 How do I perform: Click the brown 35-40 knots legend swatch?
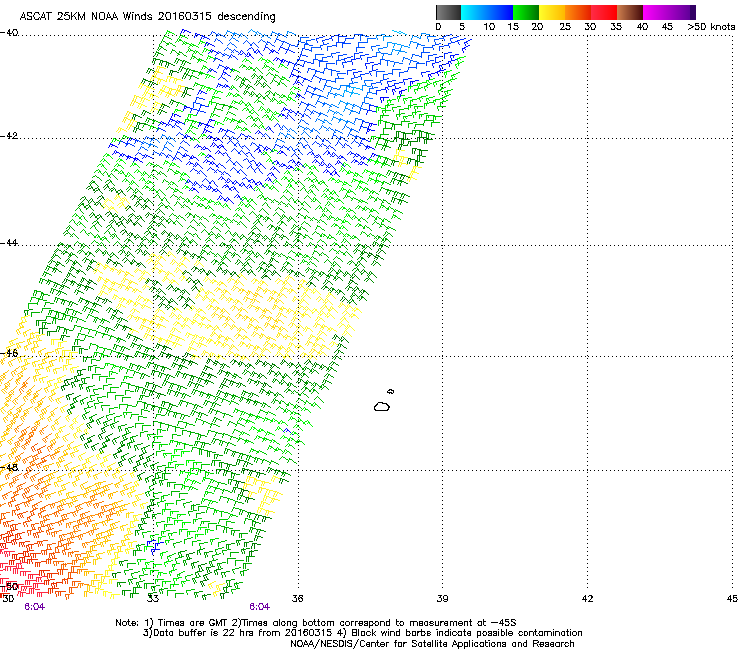click(630, 12)
